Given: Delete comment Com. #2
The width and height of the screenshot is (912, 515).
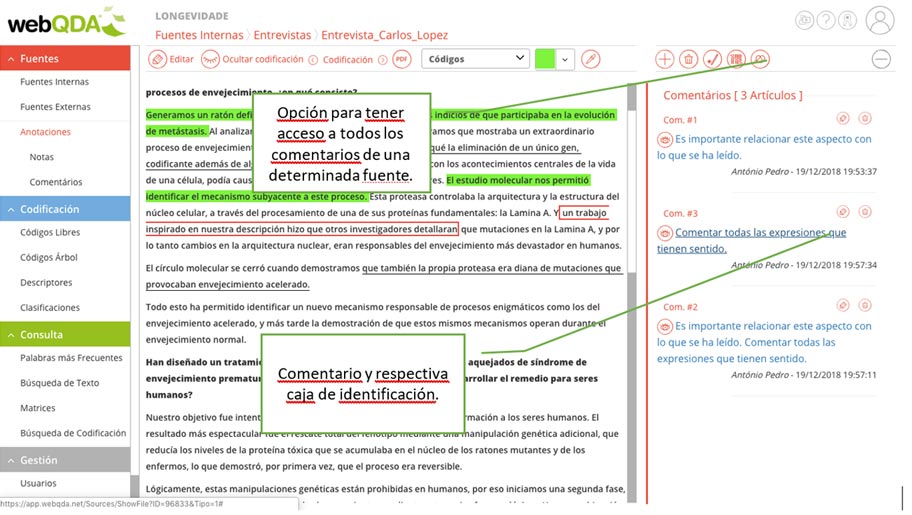Looking at the screenshot, I should [865, 306].
